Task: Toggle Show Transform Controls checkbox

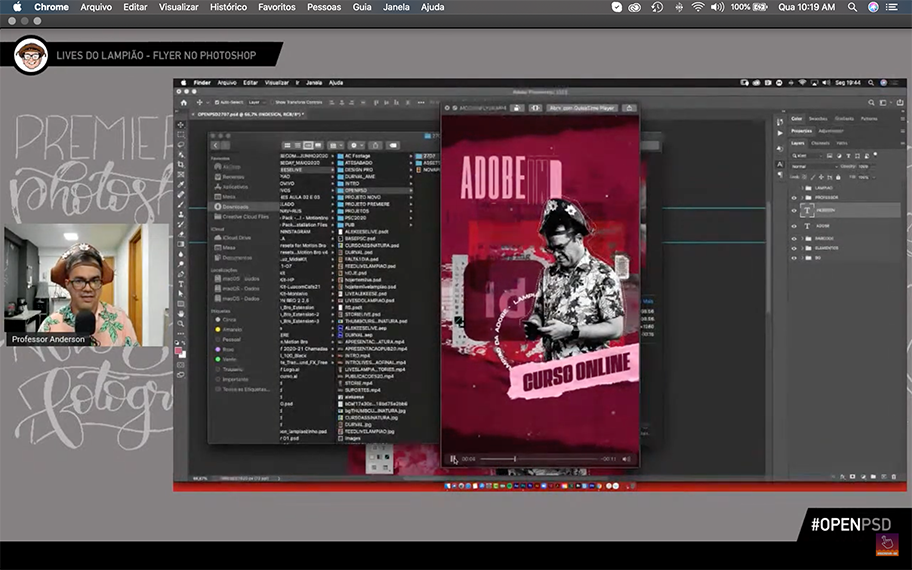Action: (x=272, y=102)
